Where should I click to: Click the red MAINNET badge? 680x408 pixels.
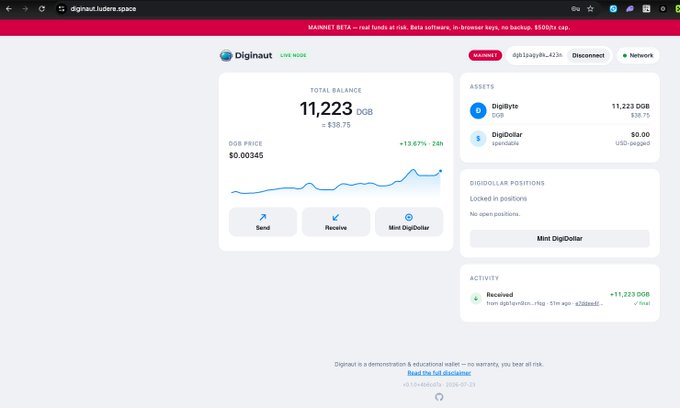click(x=485, y=55)
